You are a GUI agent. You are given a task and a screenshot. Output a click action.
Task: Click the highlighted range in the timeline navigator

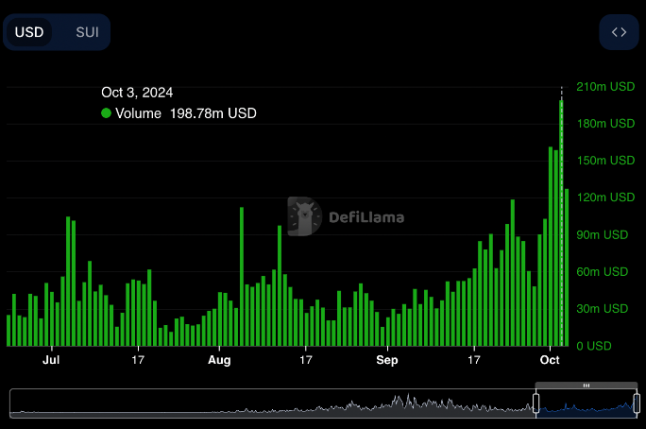[586, 404]
